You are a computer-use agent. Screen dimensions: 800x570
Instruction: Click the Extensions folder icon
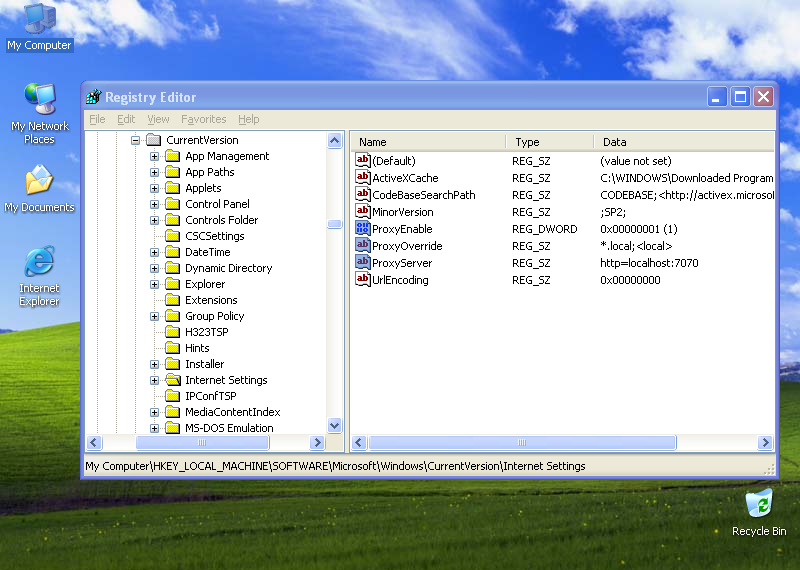tap(173, 300)
